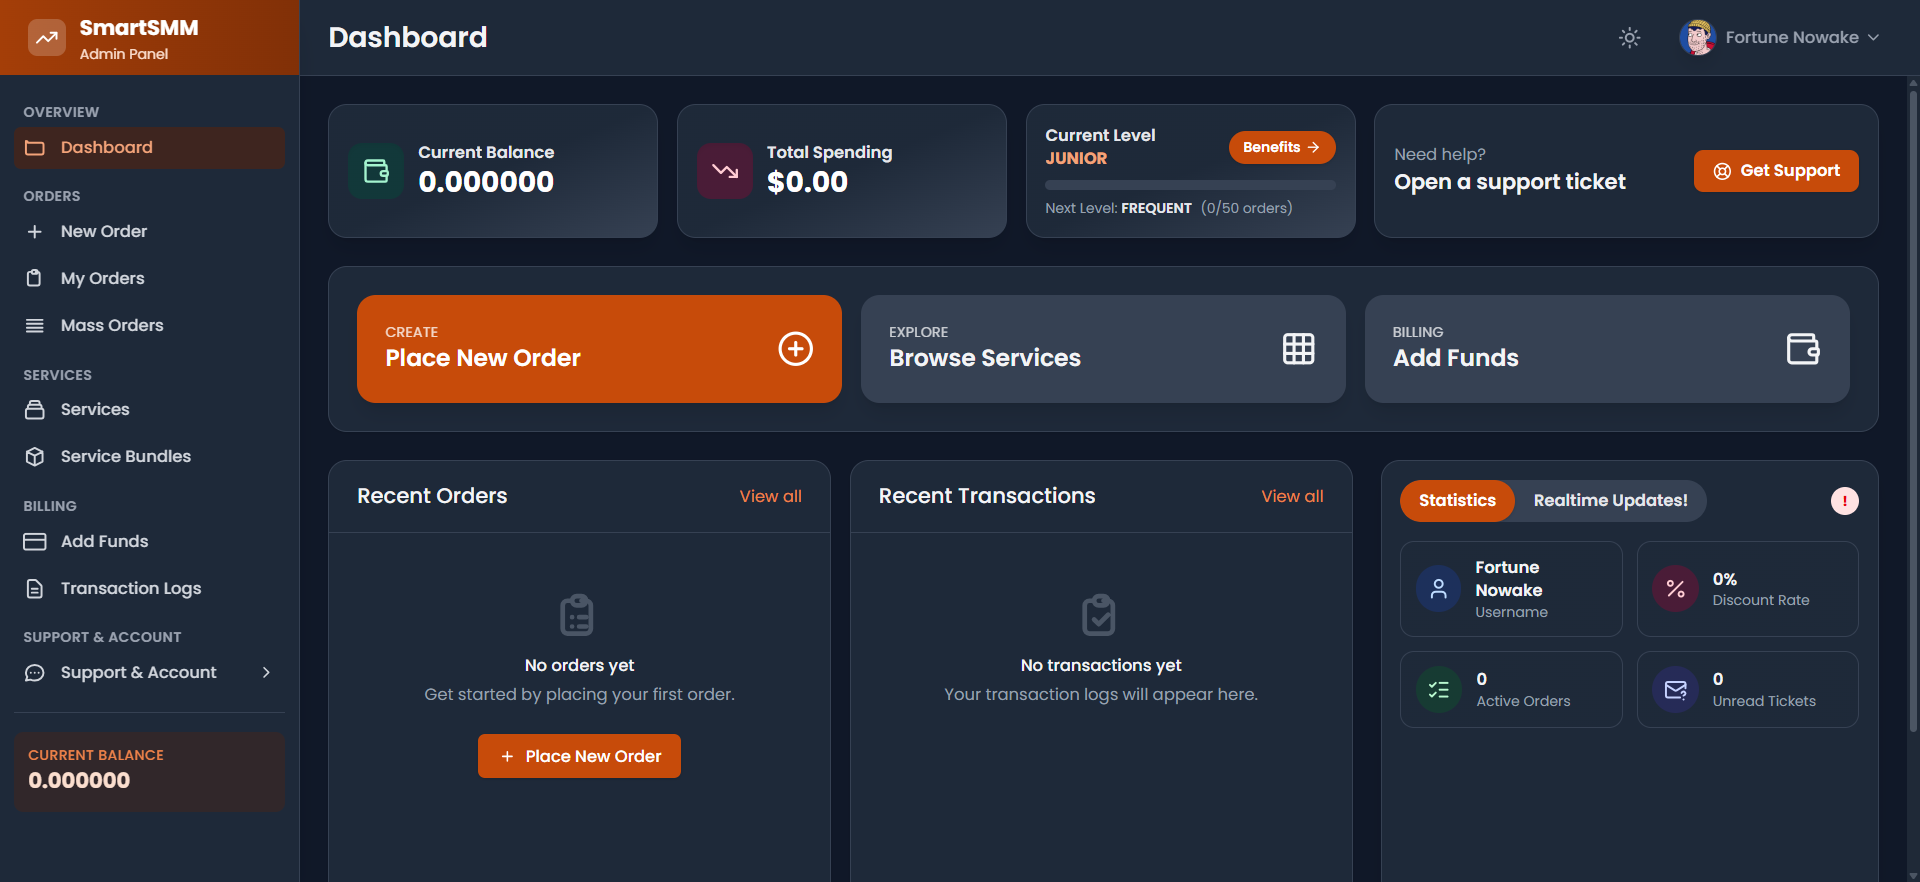
Task: Toggle the light/dark theme sun icon
Action: click(1629, 38)
